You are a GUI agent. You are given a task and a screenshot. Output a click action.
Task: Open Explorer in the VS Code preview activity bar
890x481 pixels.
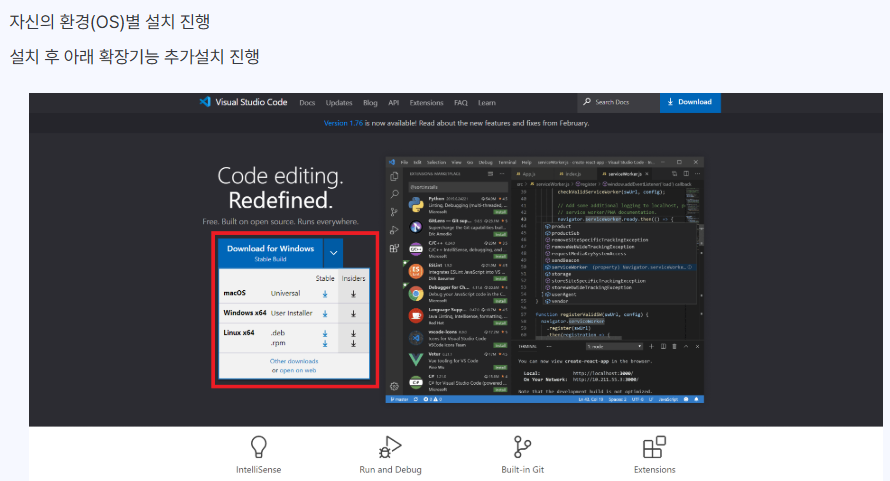coord(394,177)
